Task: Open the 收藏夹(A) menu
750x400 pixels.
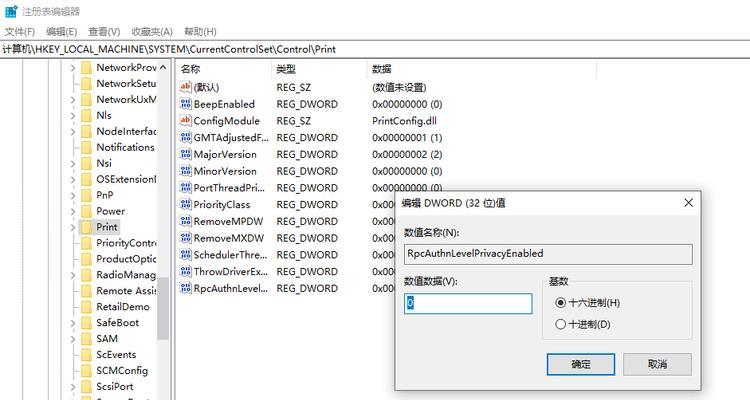Action: pos(152,32)
